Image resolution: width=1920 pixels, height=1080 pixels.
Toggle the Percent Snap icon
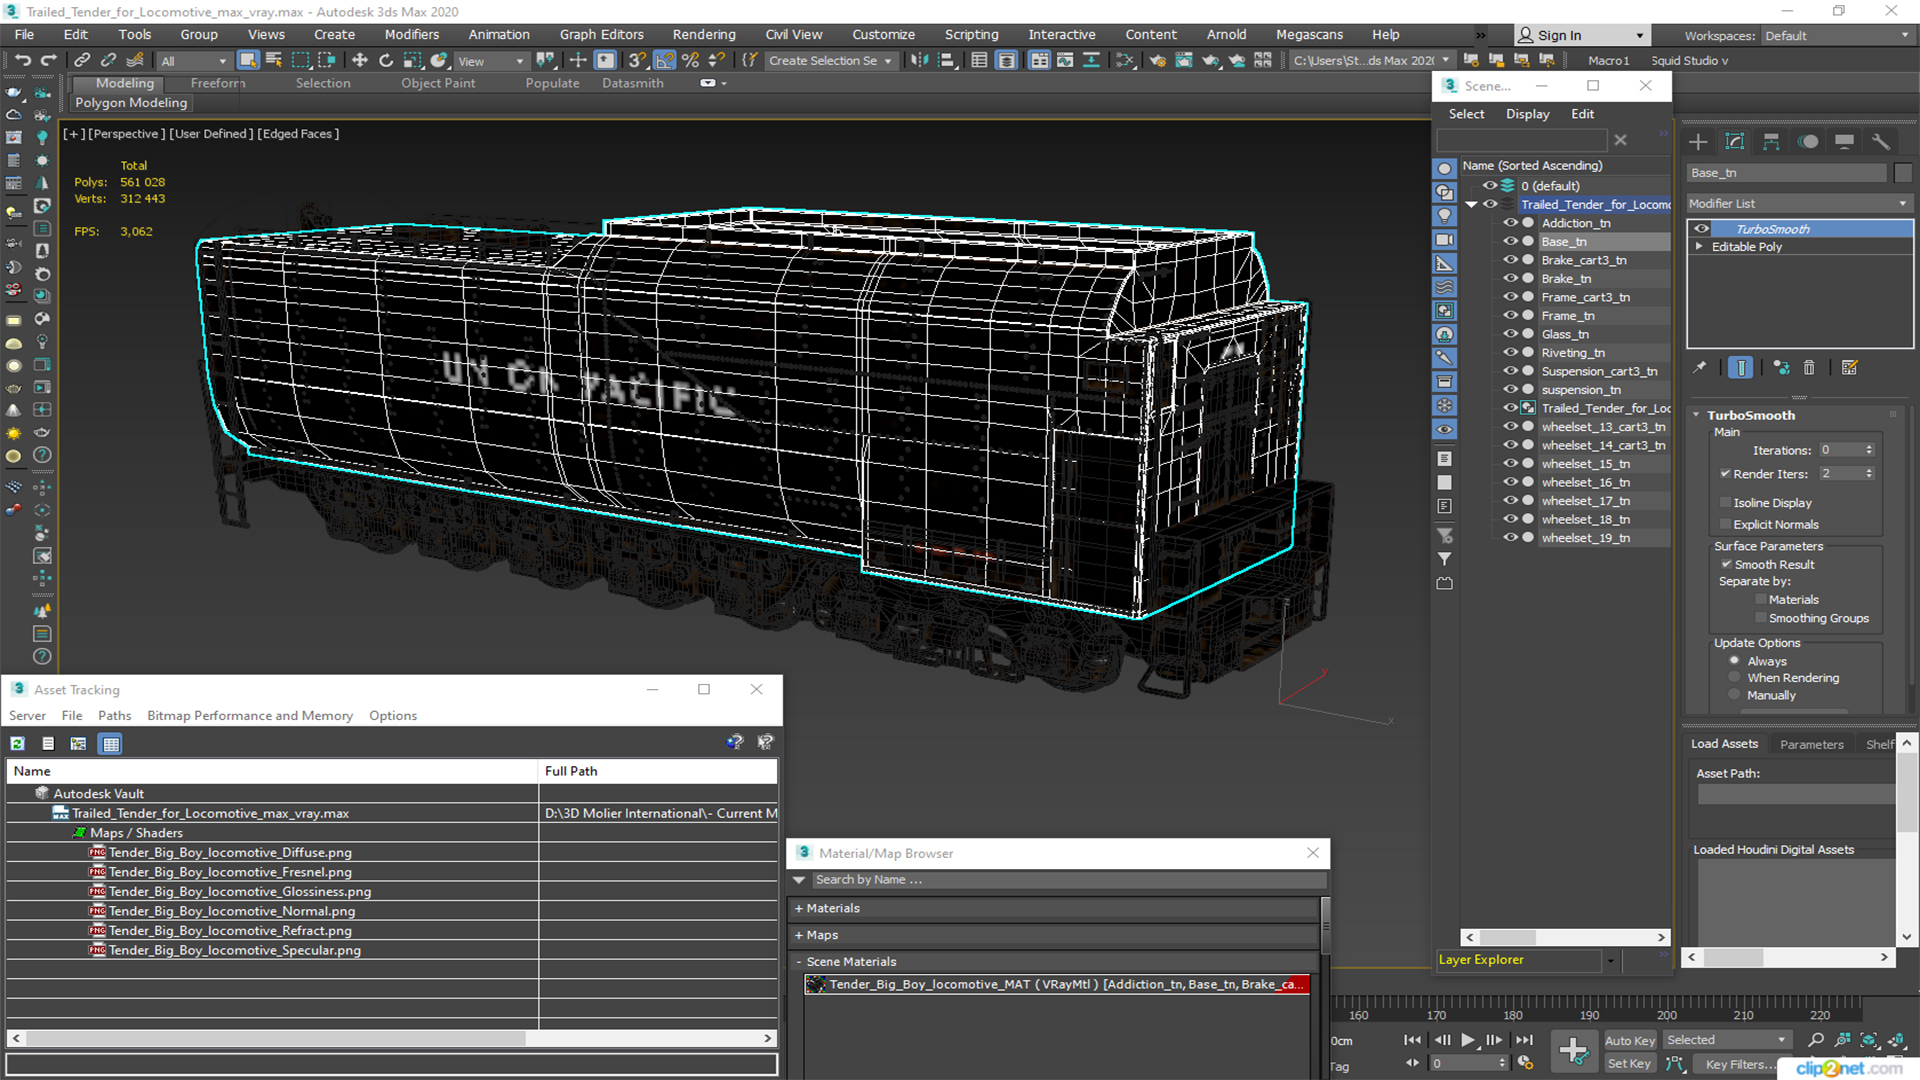click(690, 61)
